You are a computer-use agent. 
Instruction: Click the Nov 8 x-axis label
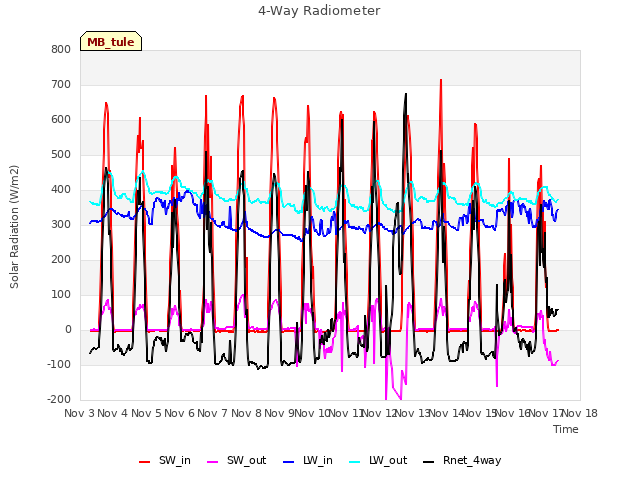[246, 413]
